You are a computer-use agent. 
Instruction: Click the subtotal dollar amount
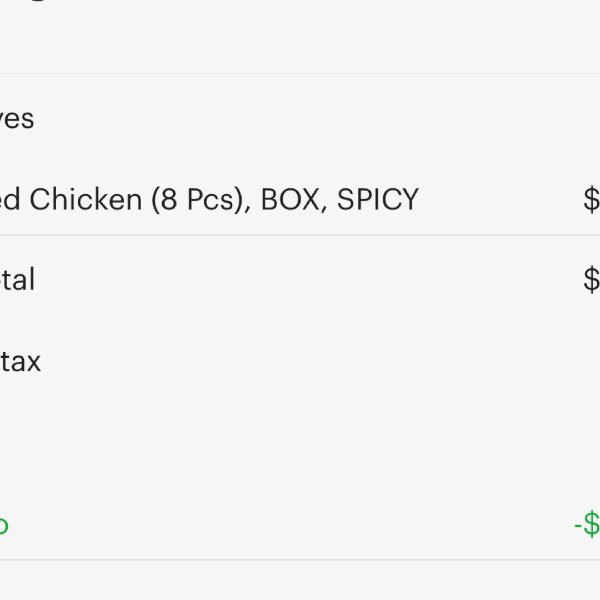[592, 280]
